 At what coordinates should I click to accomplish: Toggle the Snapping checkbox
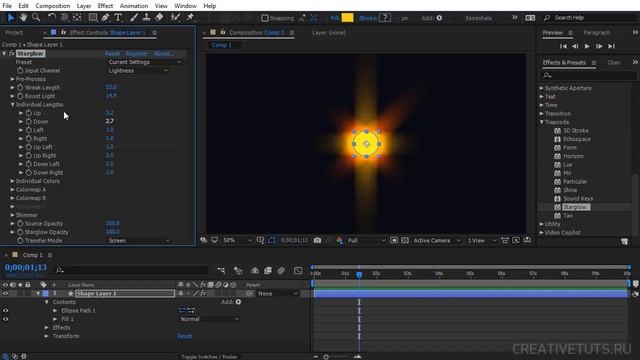click(x=265, y=18)
